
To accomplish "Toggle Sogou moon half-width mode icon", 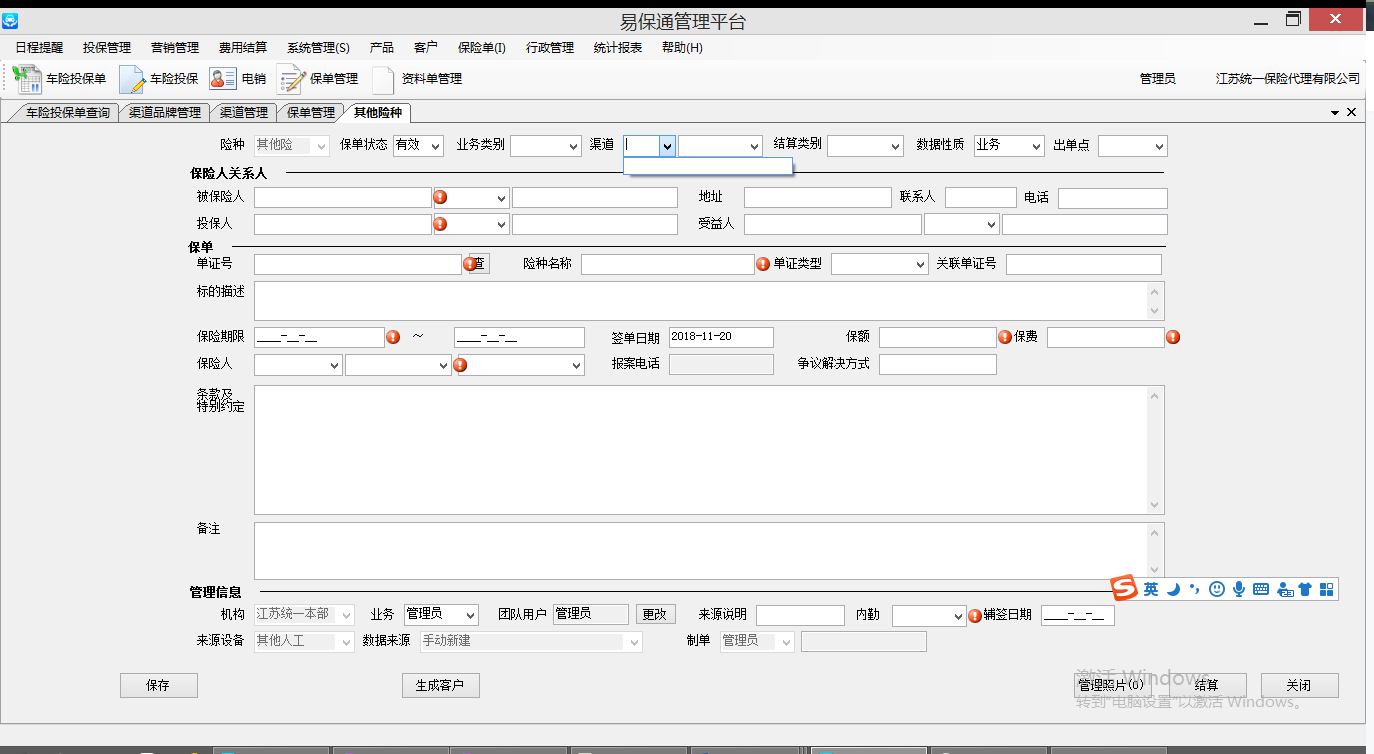I will [x=1174, y=589].
